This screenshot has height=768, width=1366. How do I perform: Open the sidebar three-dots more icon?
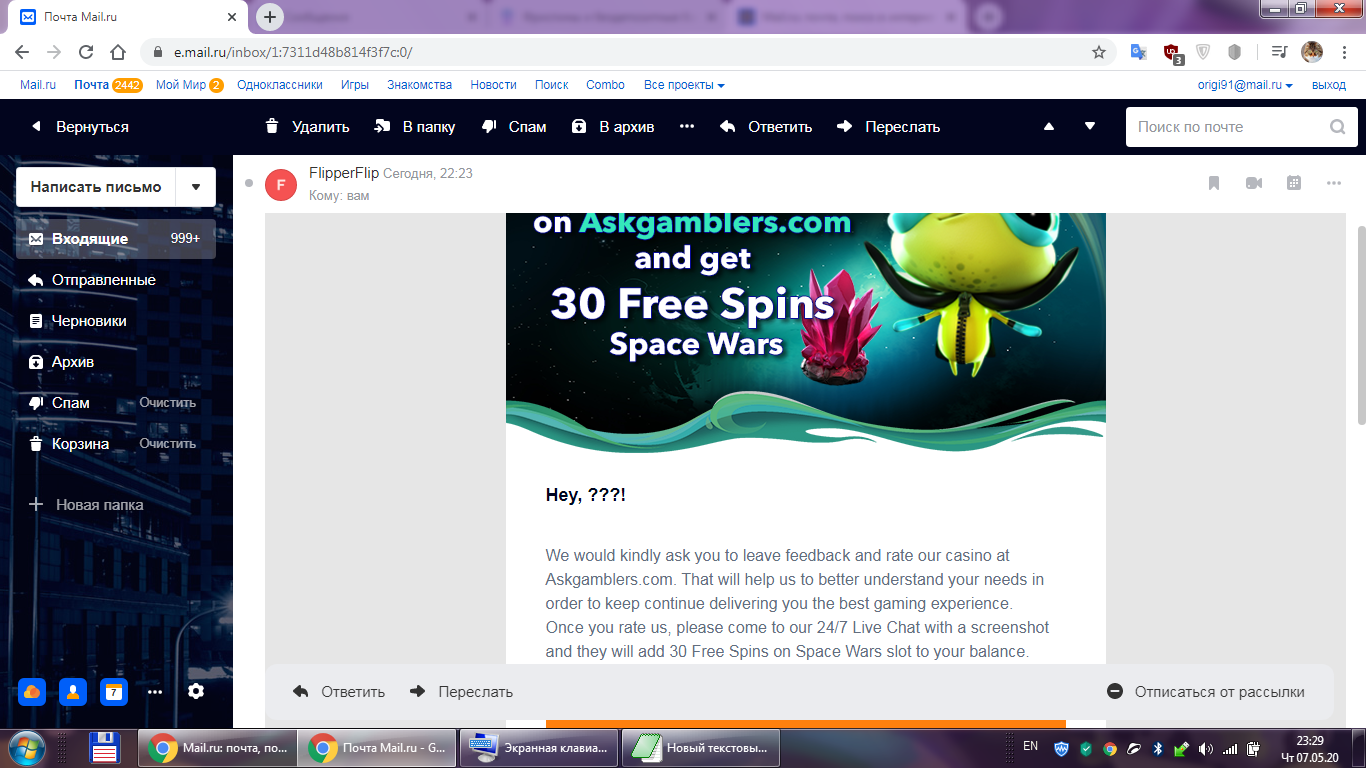click(x=155, y=691)
